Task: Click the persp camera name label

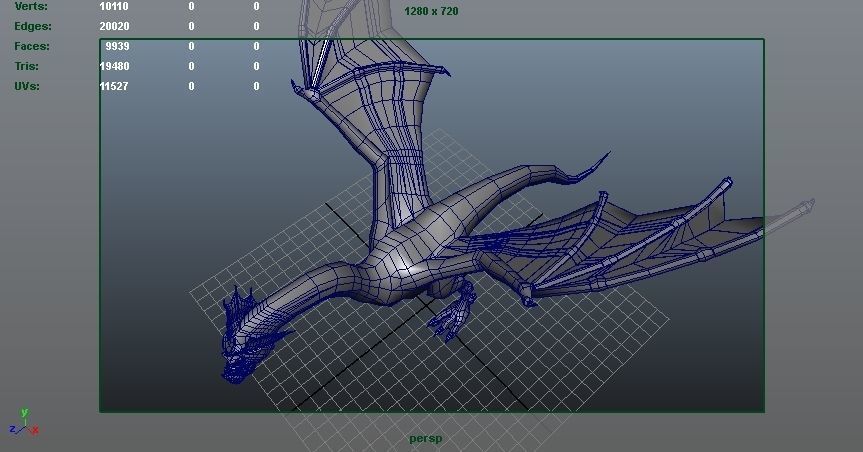Action: [x=425, y=439]
